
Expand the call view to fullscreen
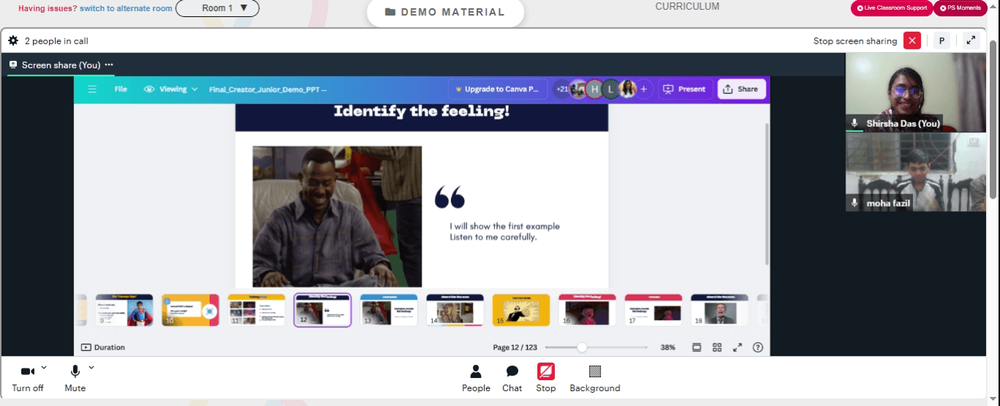click(x=971, y=40)
